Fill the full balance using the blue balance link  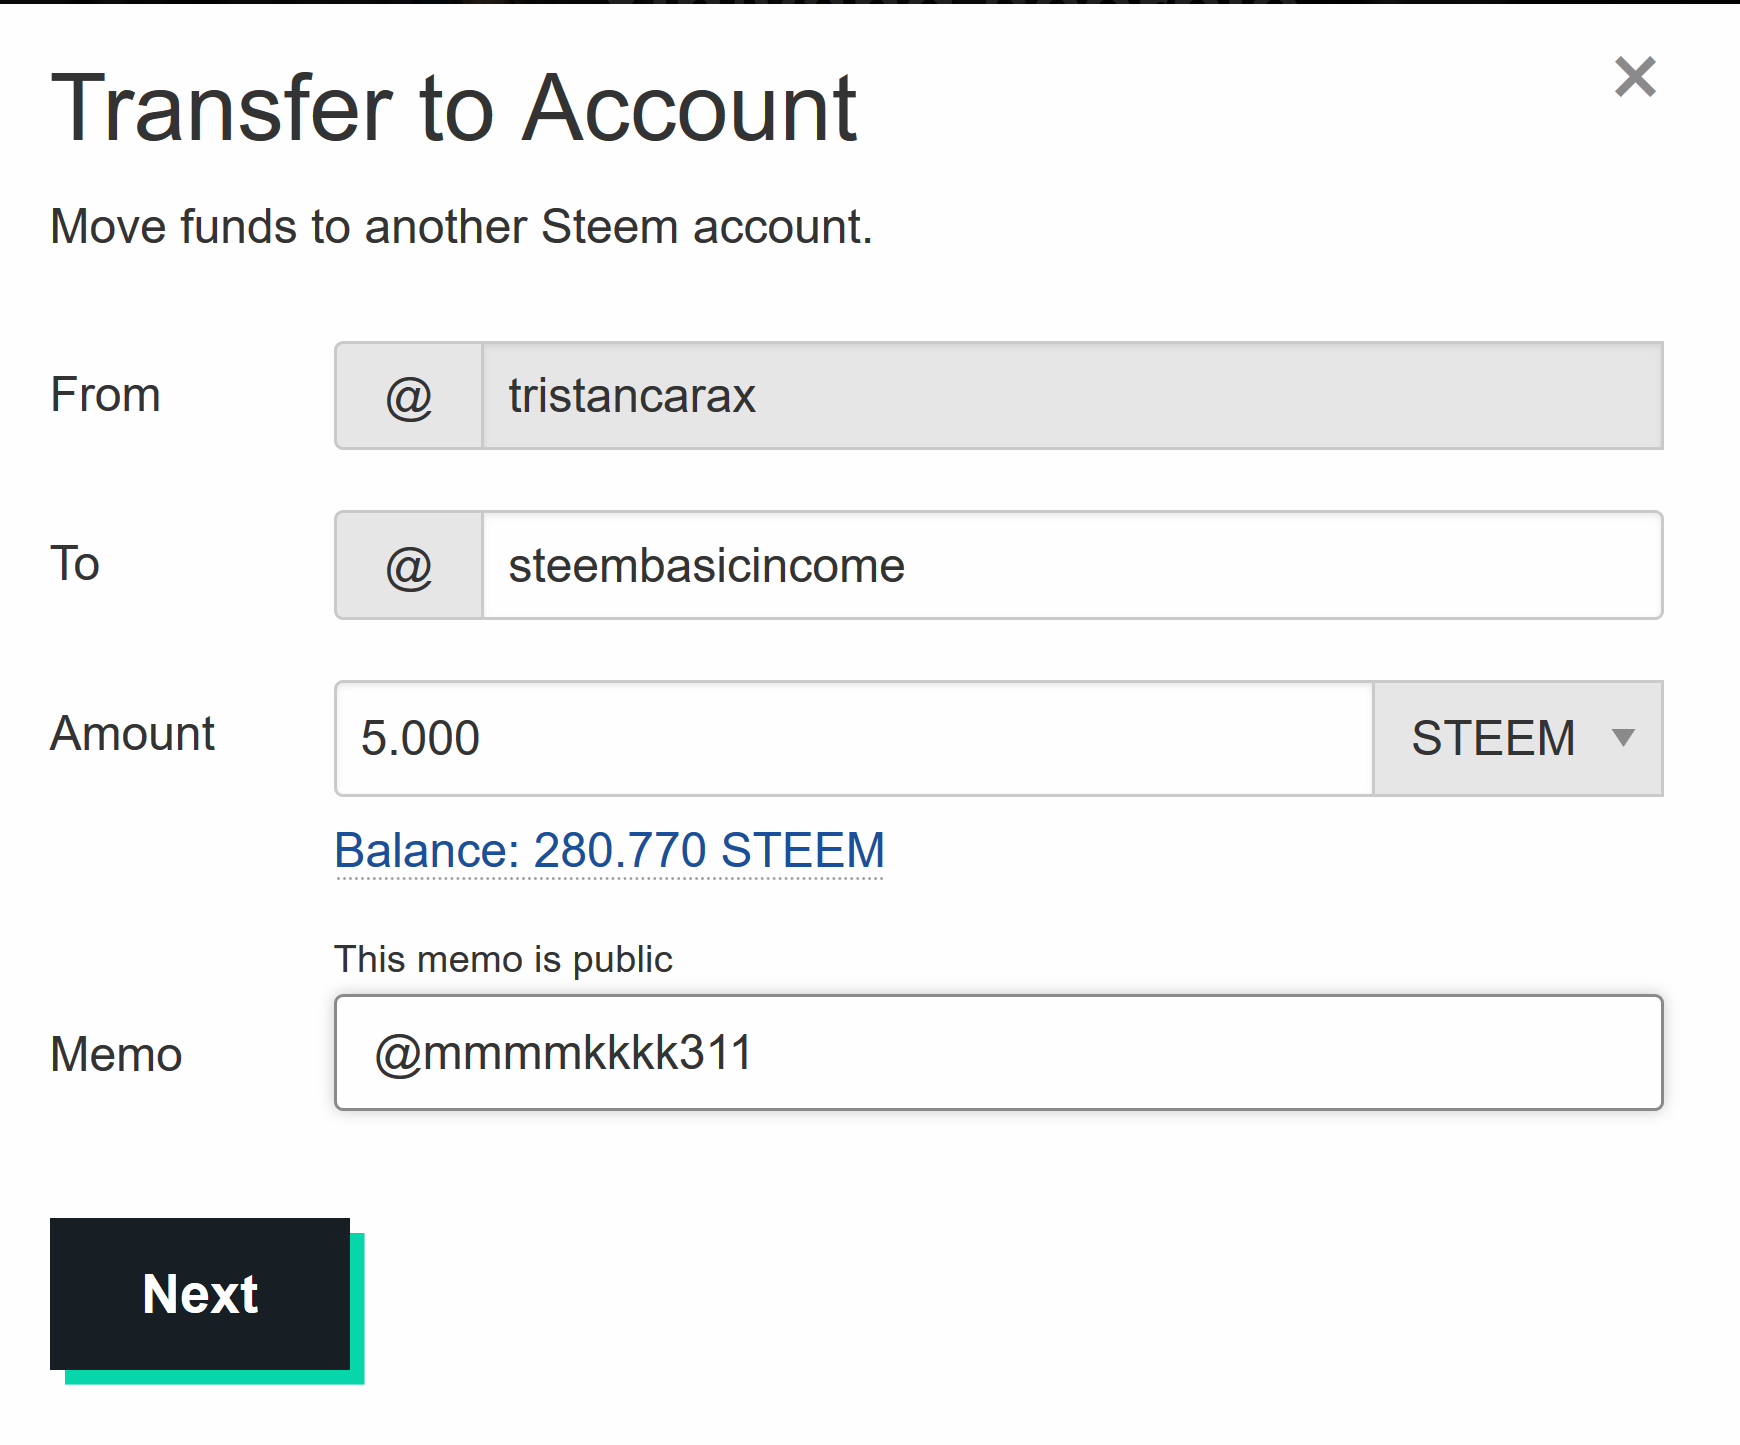609,851
